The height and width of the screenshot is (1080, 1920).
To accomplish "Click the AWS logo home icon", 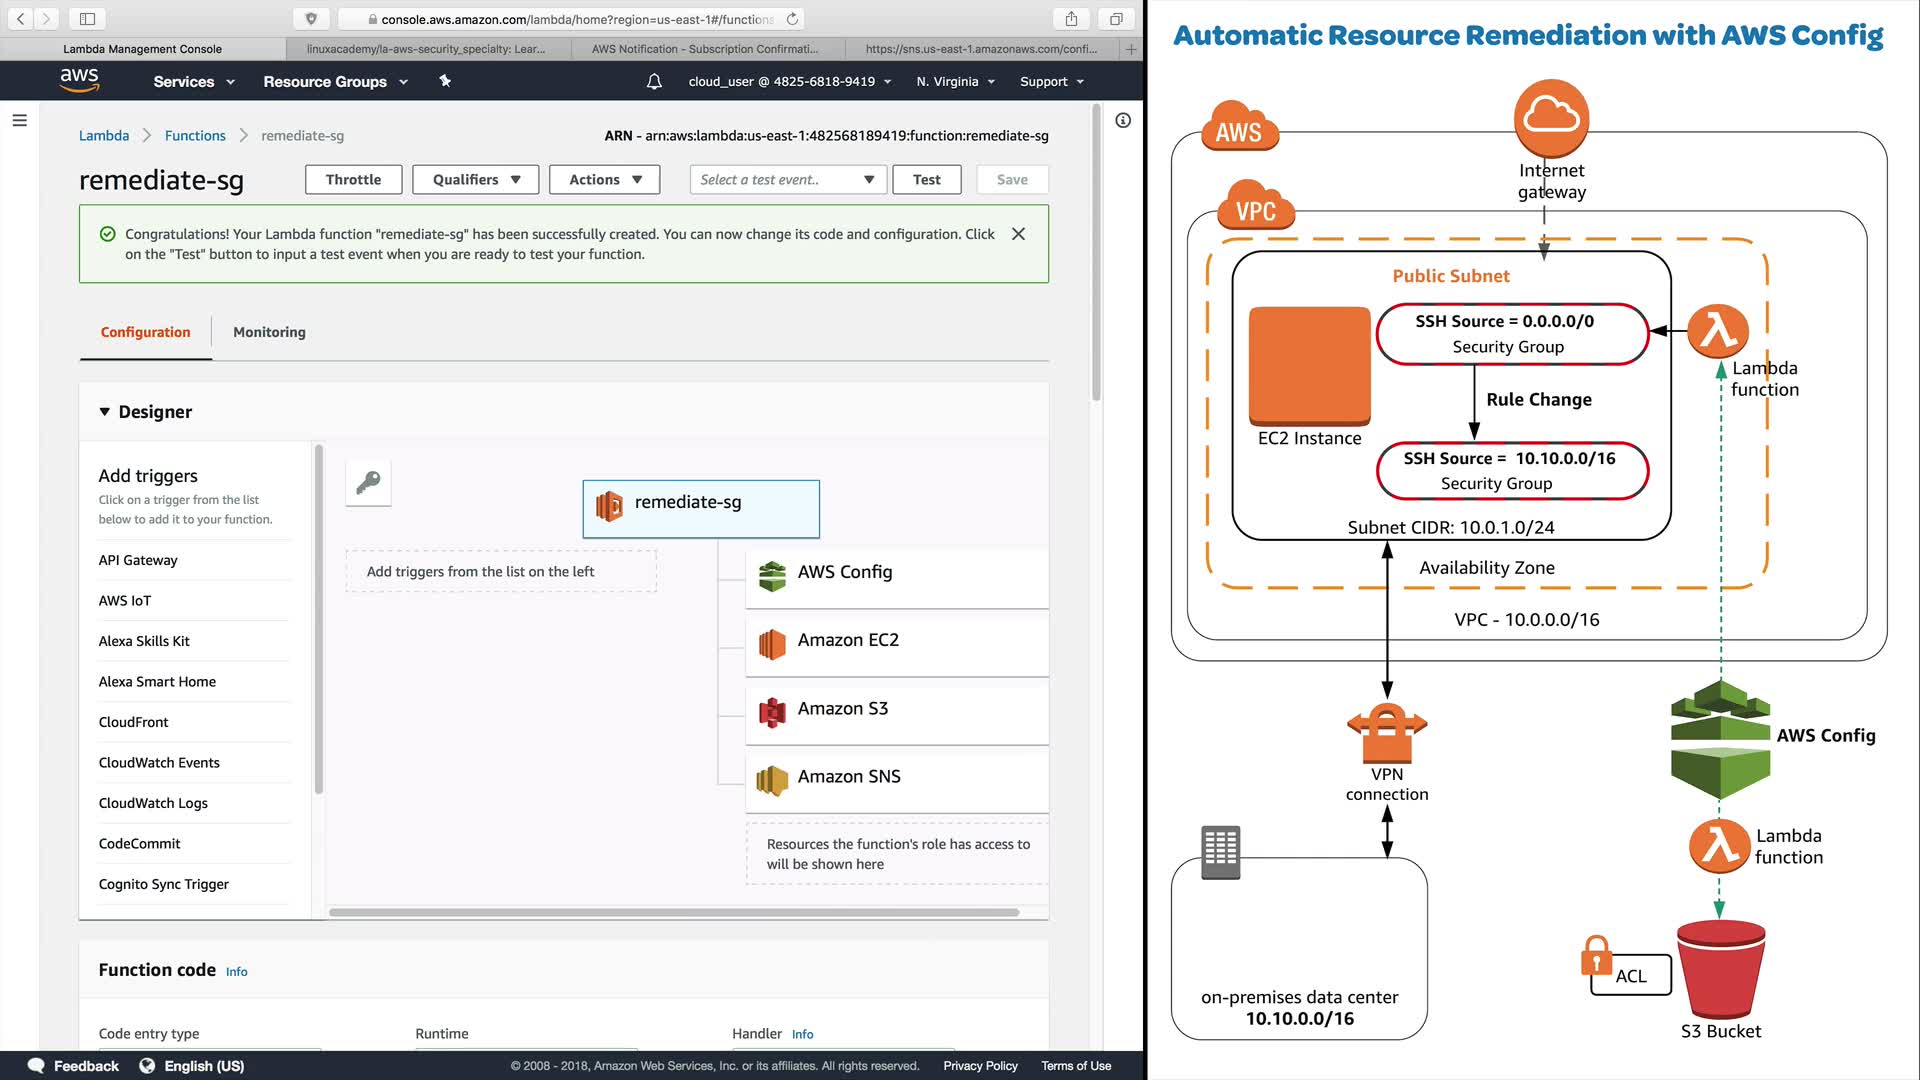I will coord(79,80).
